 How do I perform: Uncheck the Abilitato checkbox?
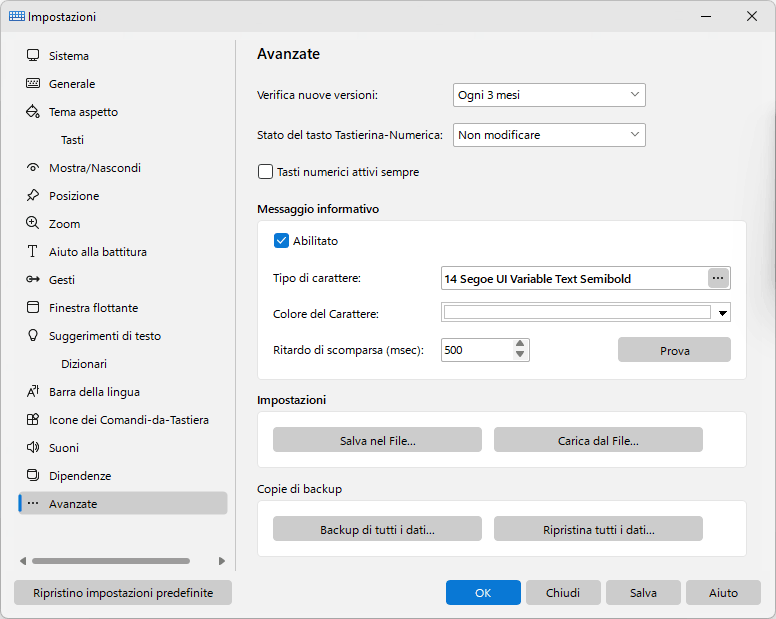[281, 240]
